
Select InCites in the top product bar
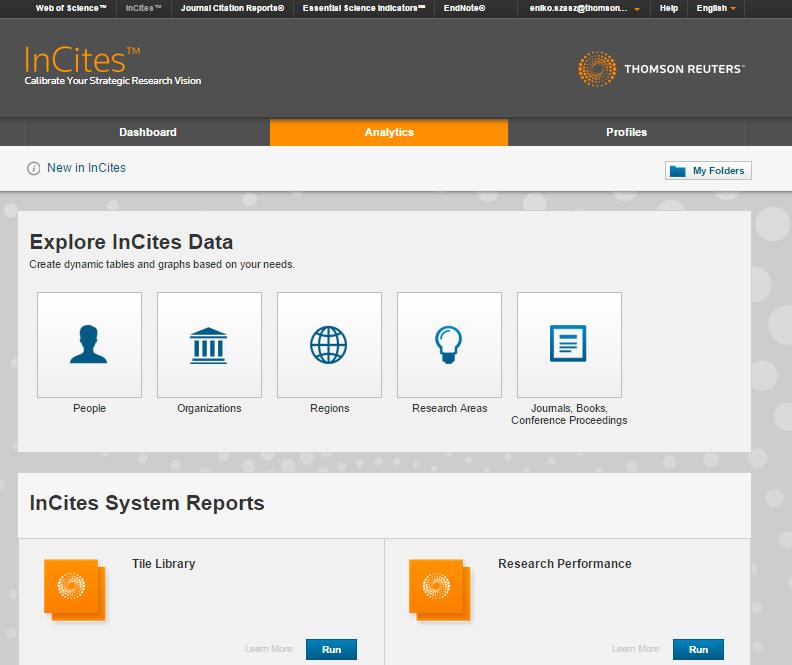[x=143, y=8]
